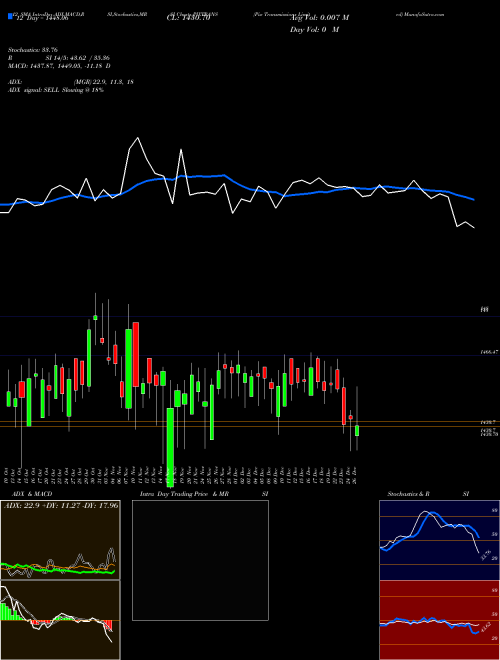Screen dimensions: 500x660
Task: Open the MACD histogram mini chart
Action: 60,620
